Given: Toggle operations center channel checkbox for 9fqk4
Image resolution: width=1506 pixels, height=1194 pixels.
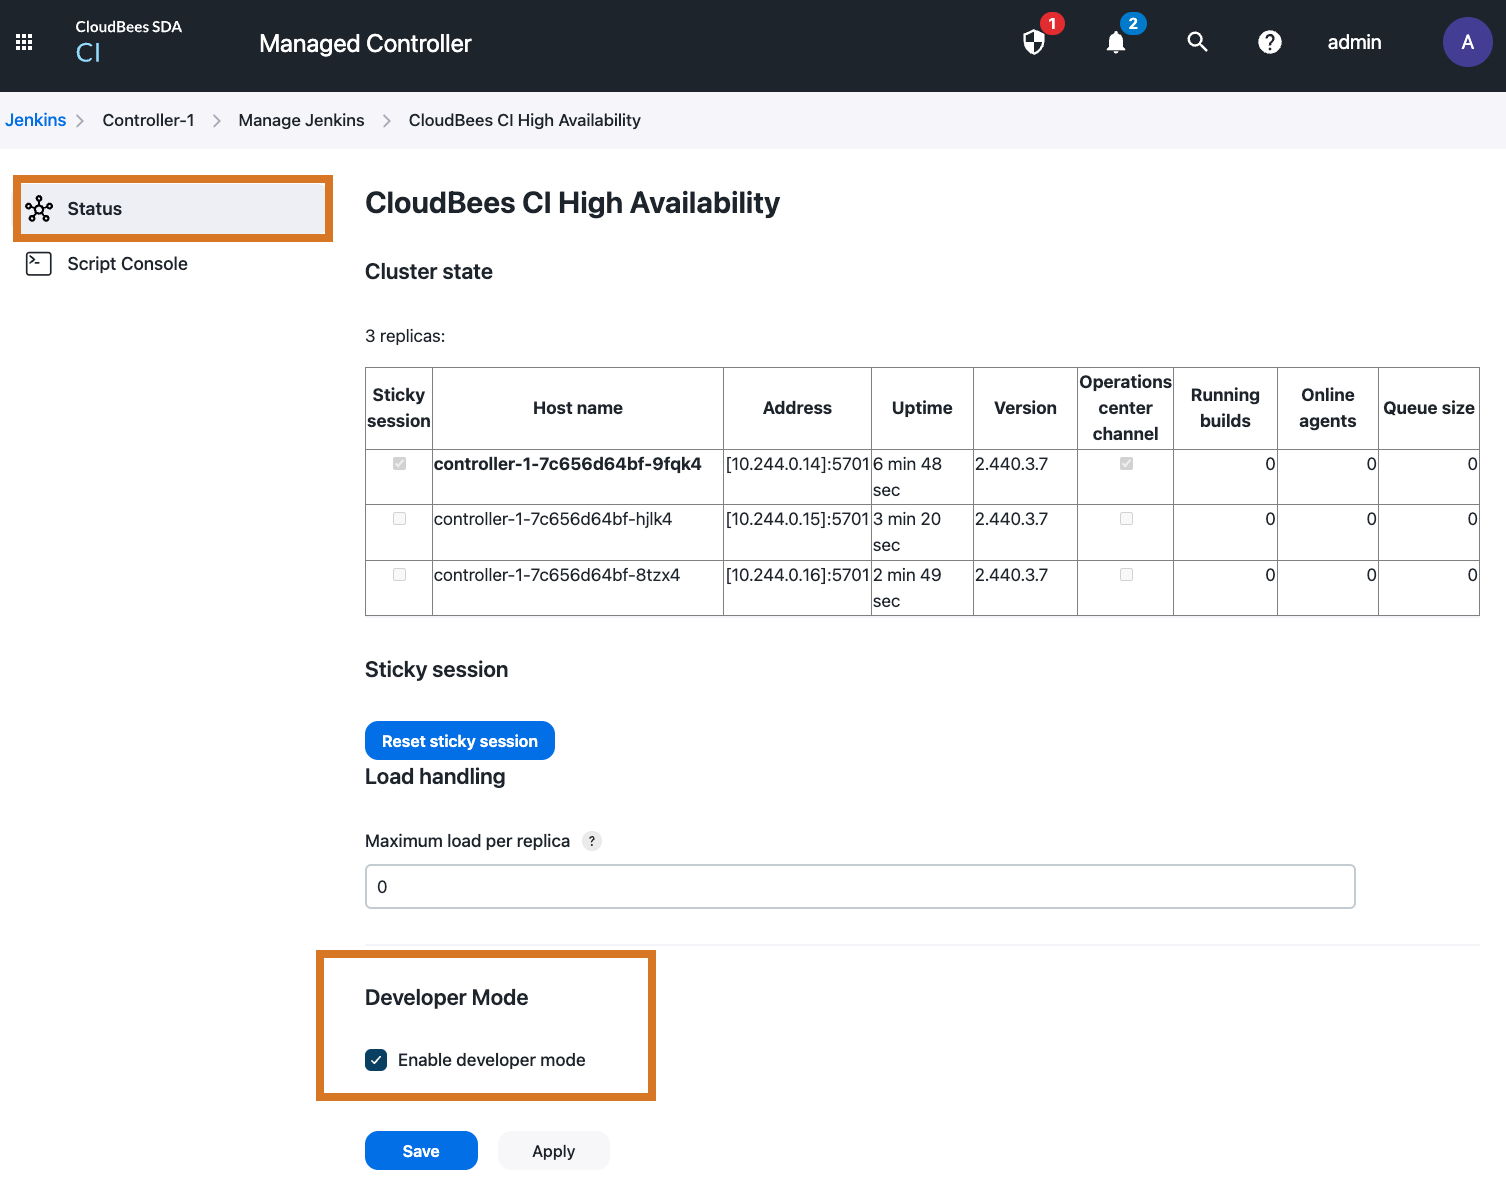Looking at the screenshot, I should point(1126,464).
